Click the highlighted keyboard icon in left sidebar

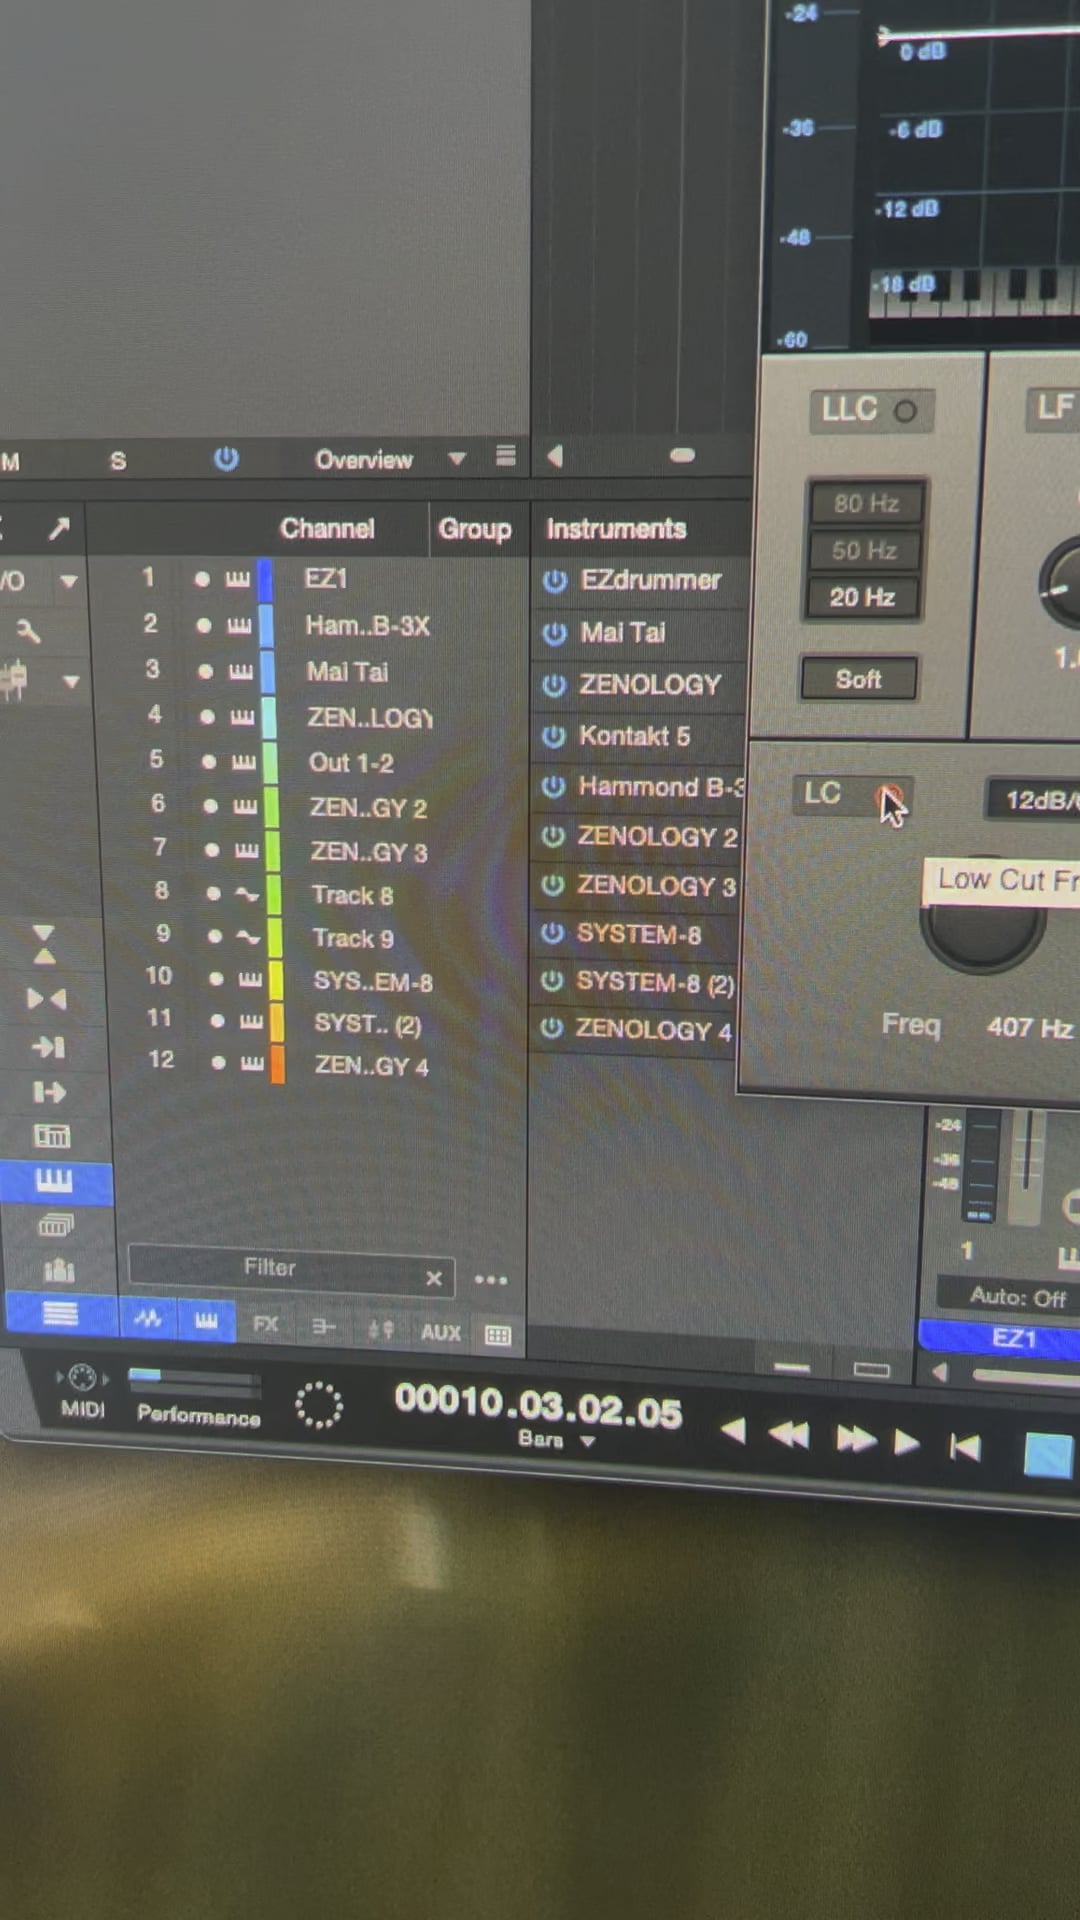pos(54,1182)
